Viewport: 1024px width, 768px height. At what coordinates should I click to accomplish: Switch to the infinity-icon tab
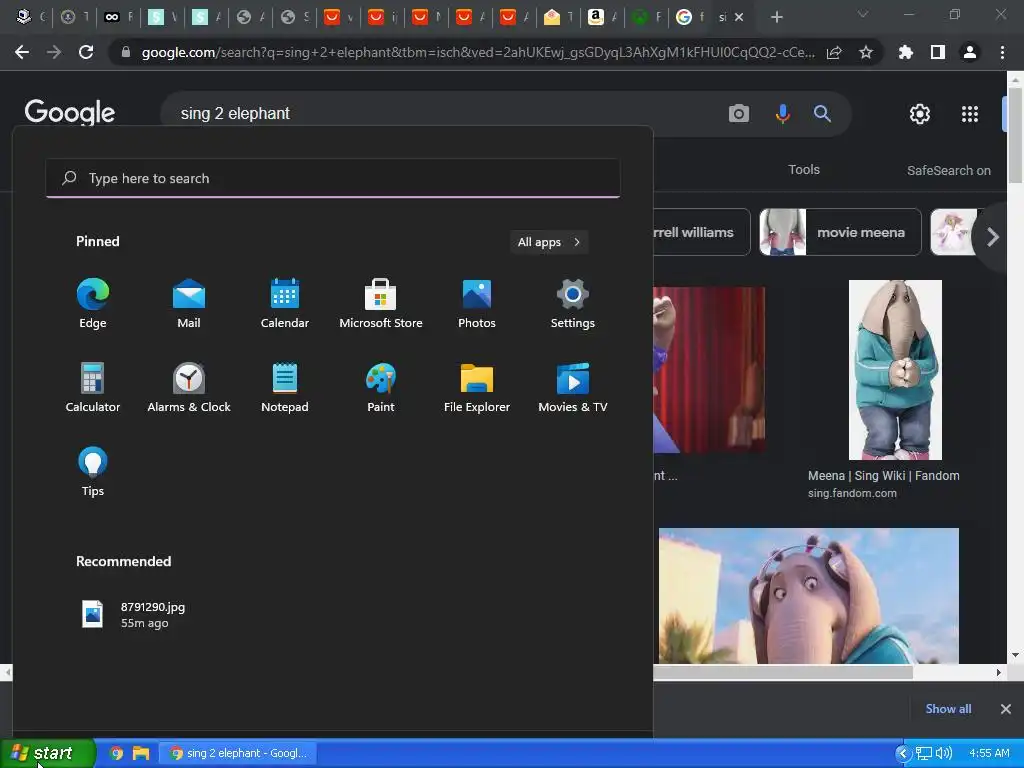point(118,17)
